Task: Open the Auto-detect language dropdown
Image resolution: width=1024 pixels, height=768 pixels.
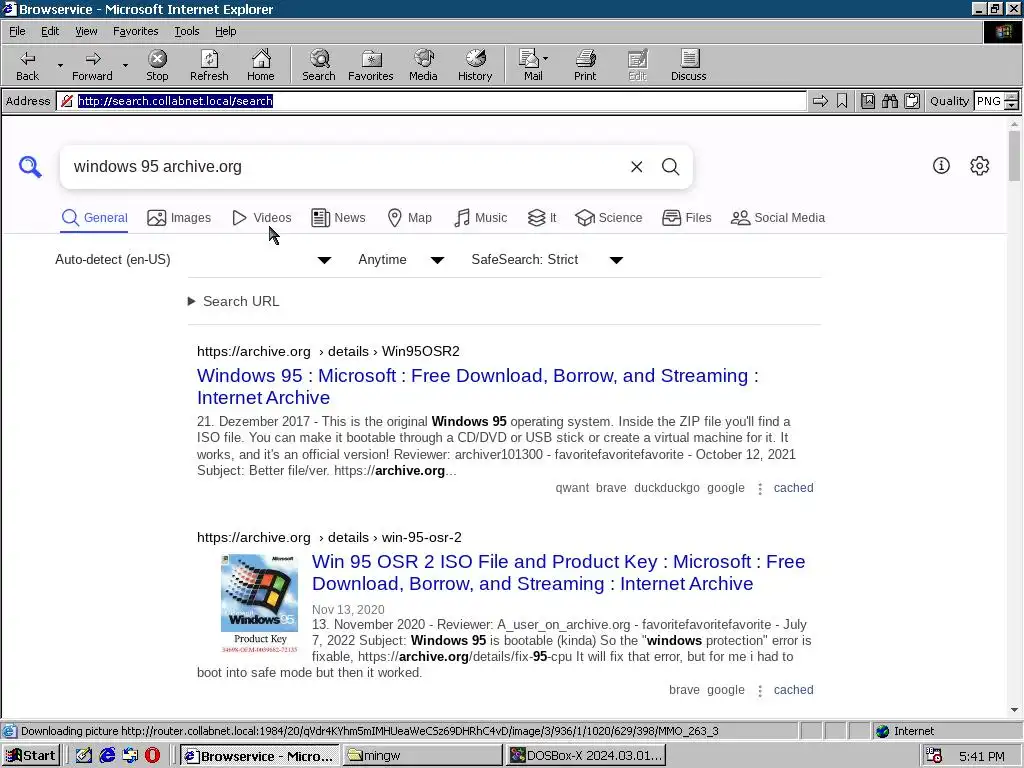Action: point(193,260)
